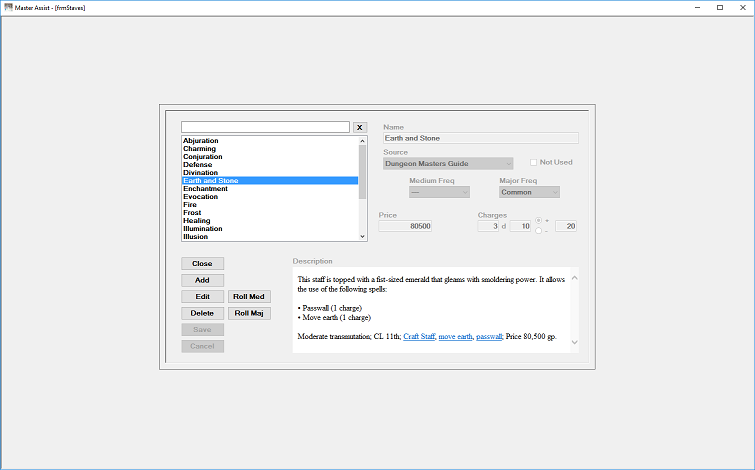This screenshot has height=470, width=755.
Task: Minimize the Master Assist window
Action: pos(697,7)
